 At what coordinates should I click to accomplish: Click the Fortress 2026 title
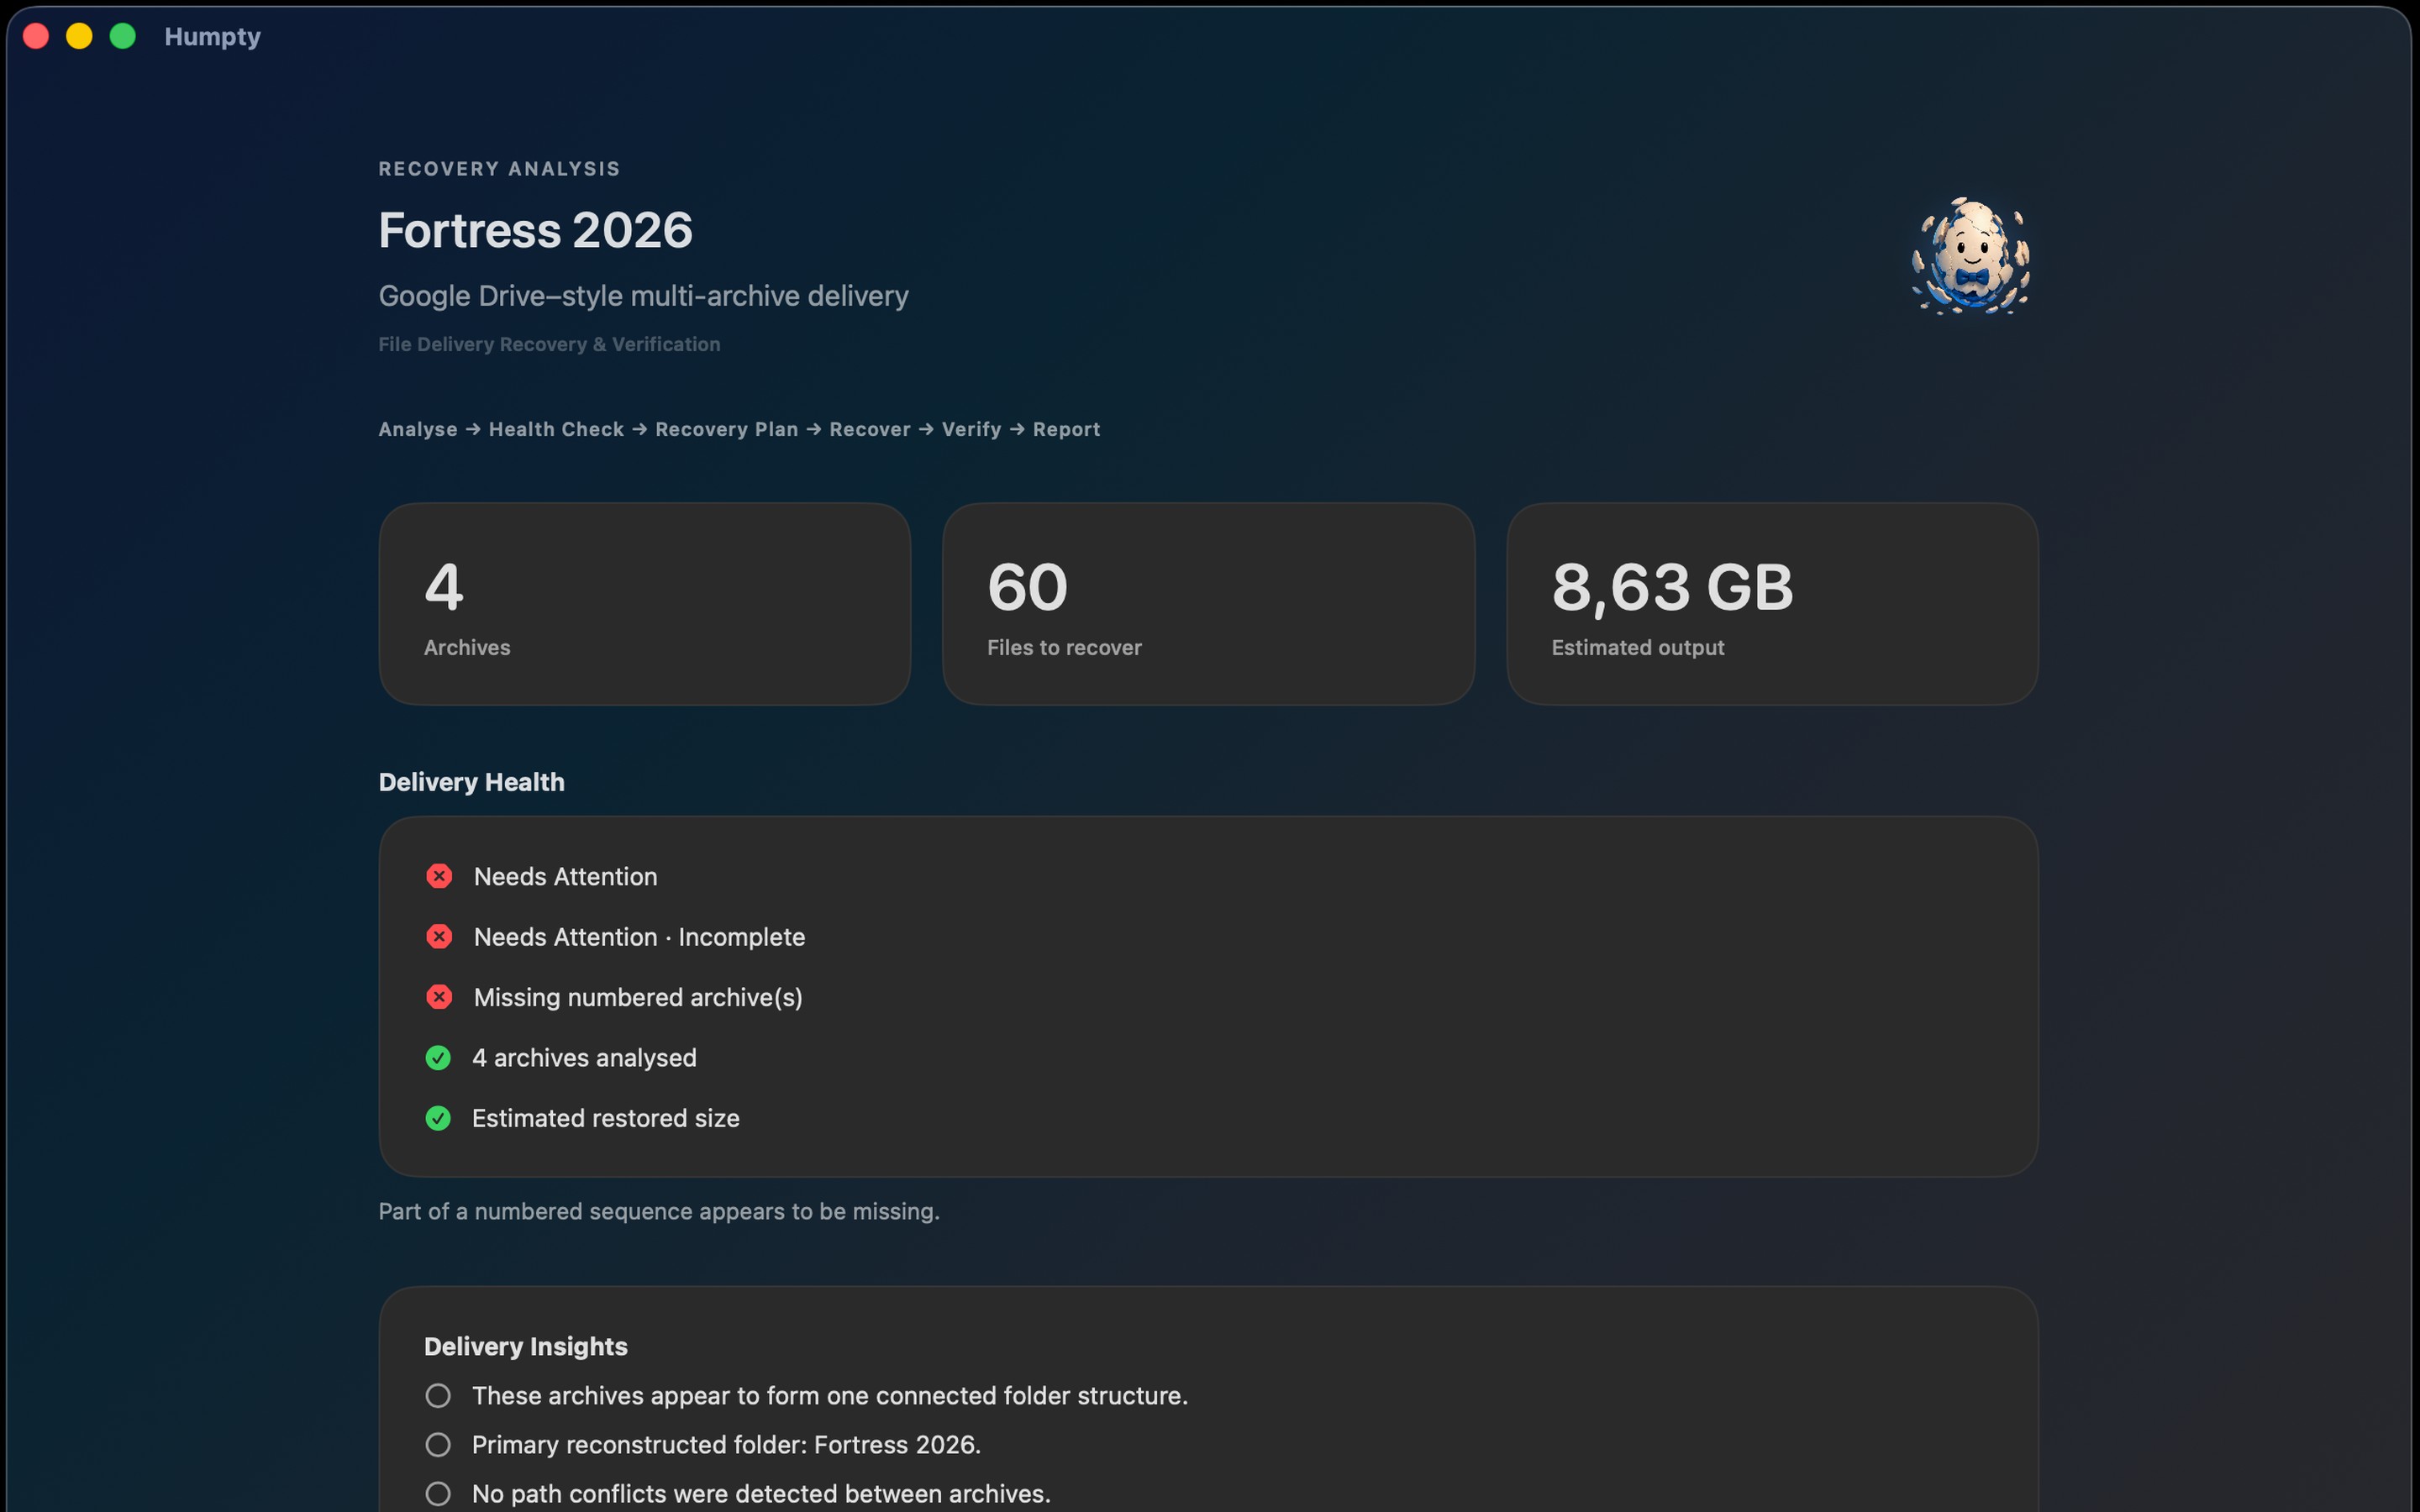coord(535,230)
